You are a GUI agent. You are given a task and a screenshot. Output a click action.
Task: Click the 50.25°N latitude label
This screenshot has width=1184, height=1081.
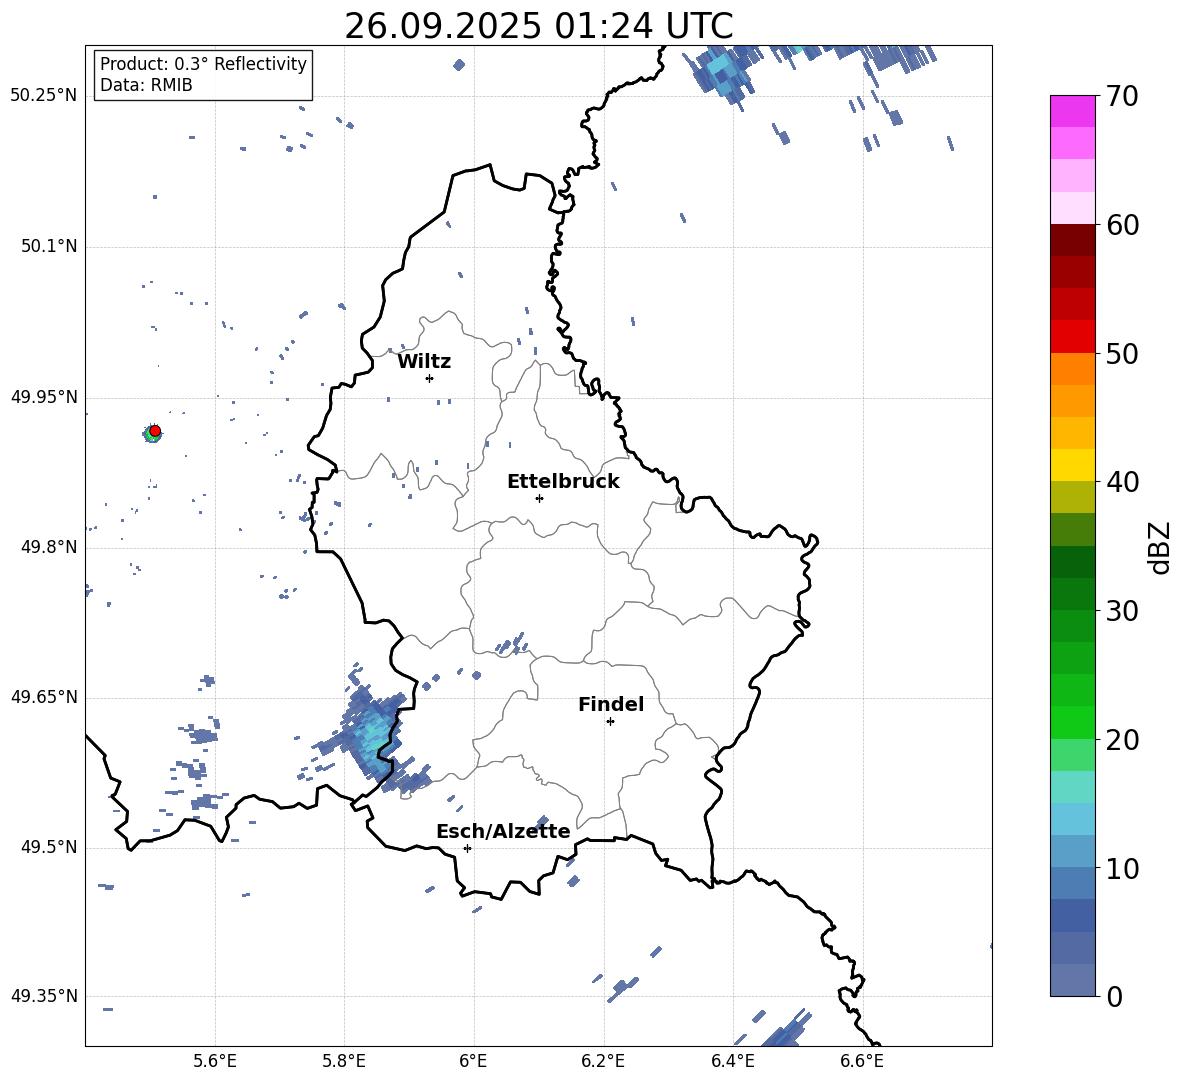(x=44, y=96)
